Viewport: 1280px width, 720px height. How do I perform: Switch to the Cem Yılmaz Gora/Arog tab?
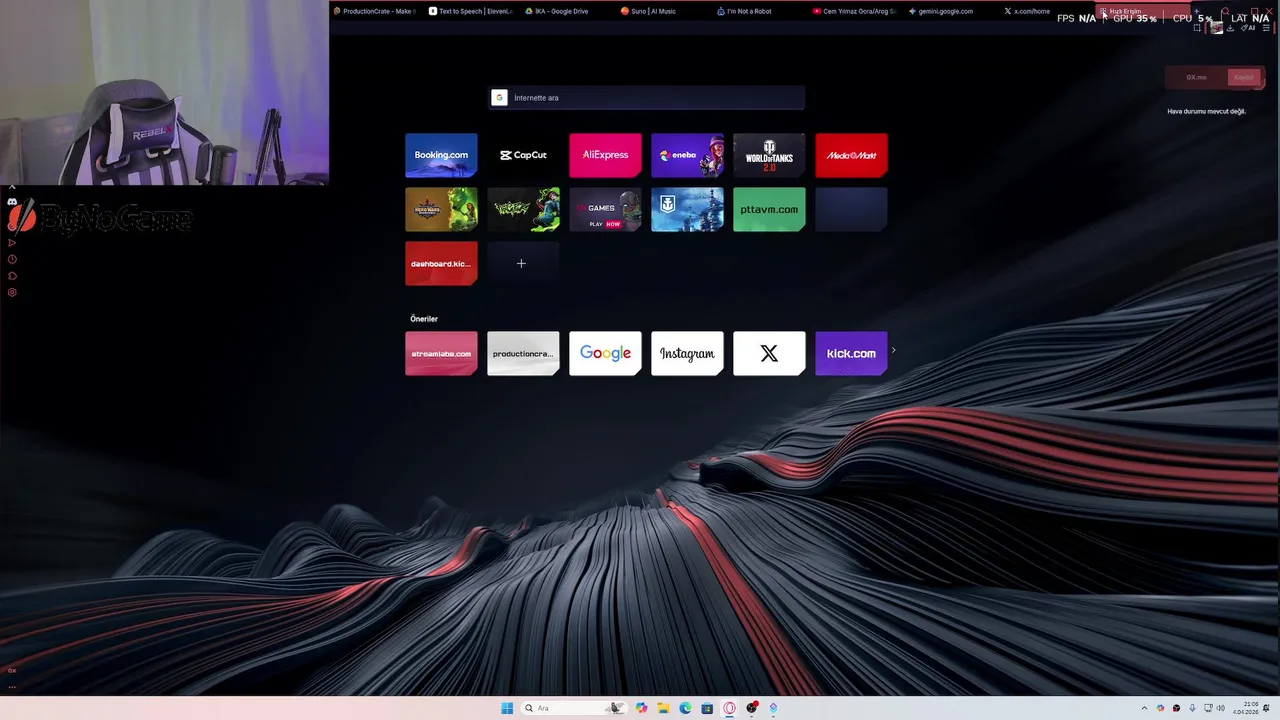tap(854, 11)
